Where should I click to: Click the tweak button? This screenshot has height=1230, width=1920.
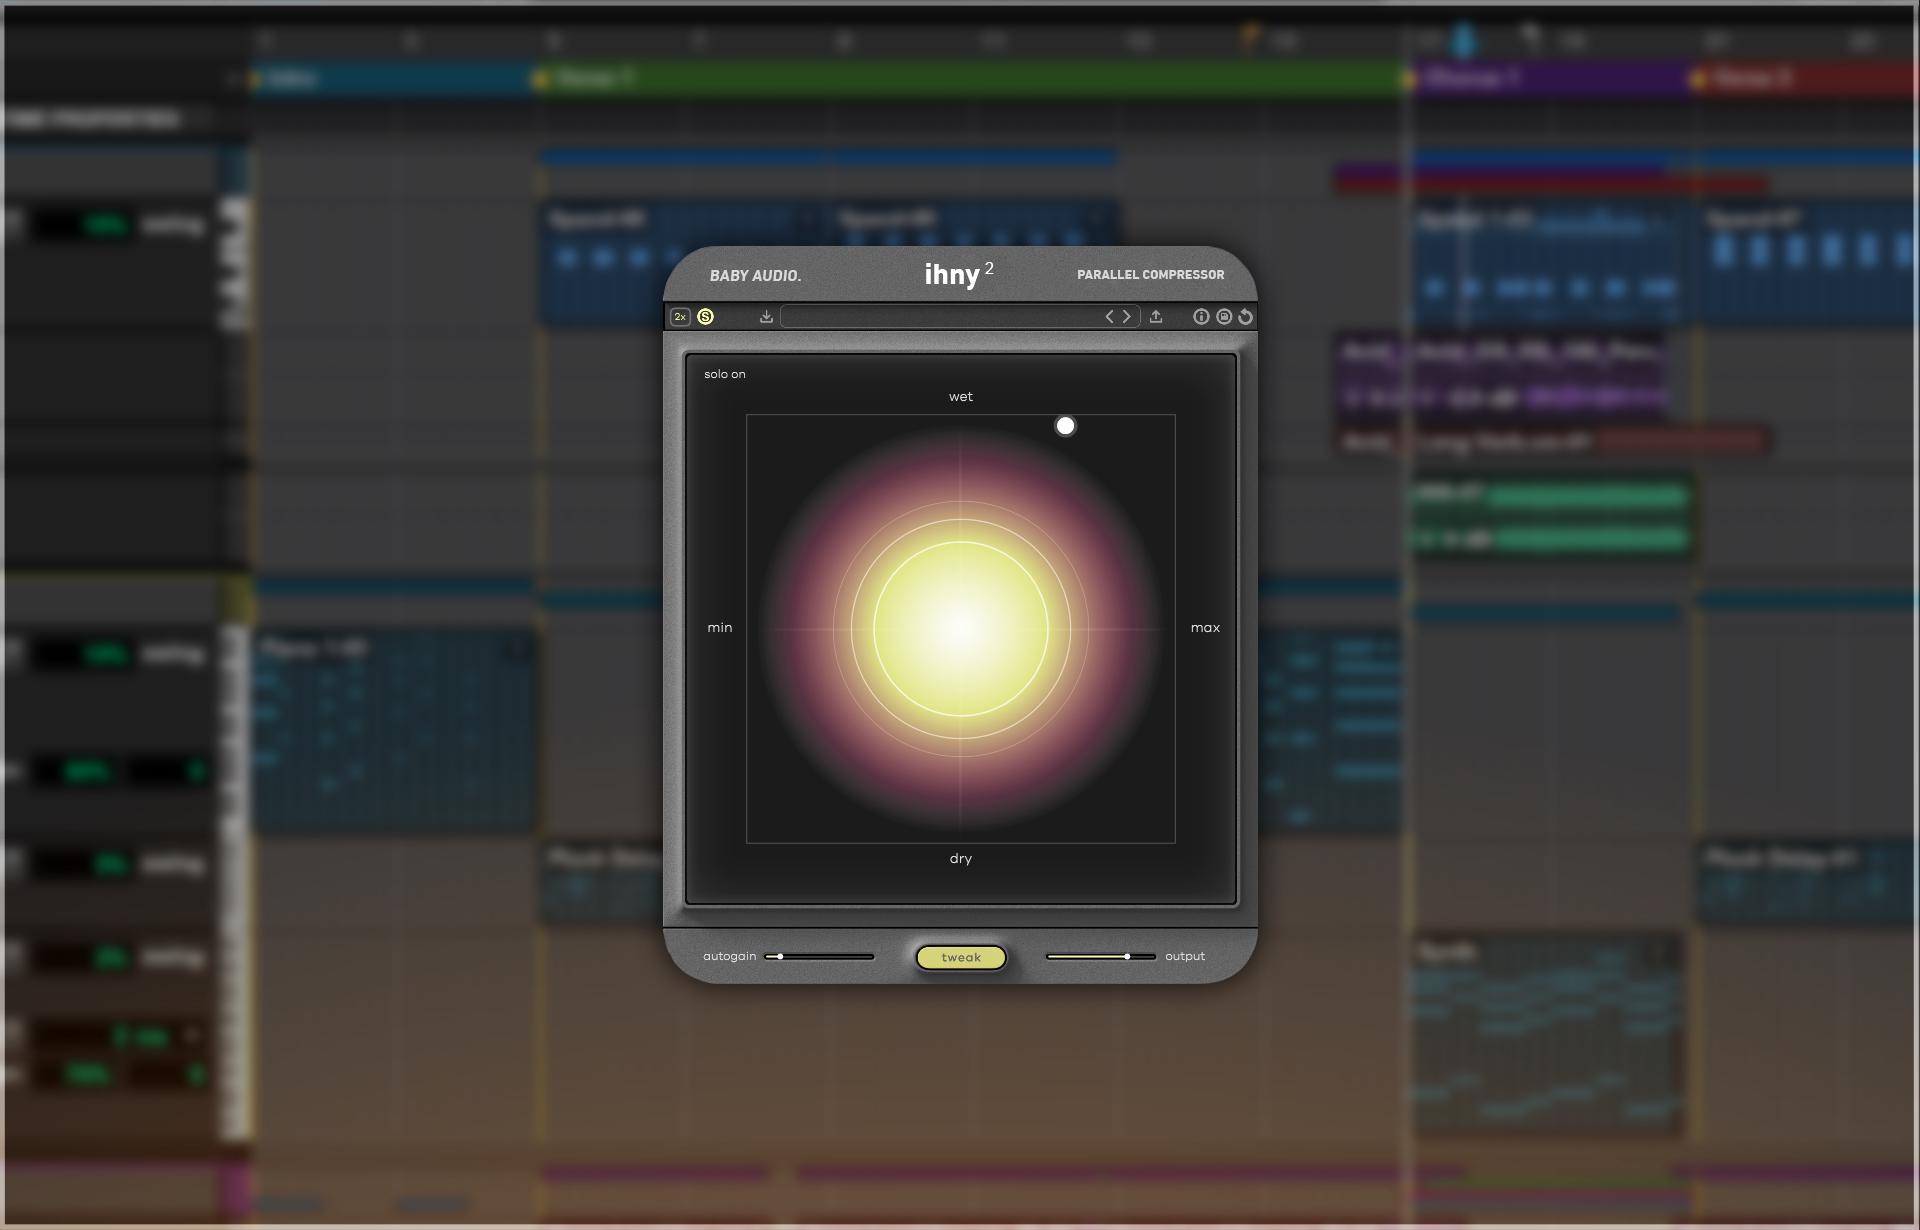[961, 957]
